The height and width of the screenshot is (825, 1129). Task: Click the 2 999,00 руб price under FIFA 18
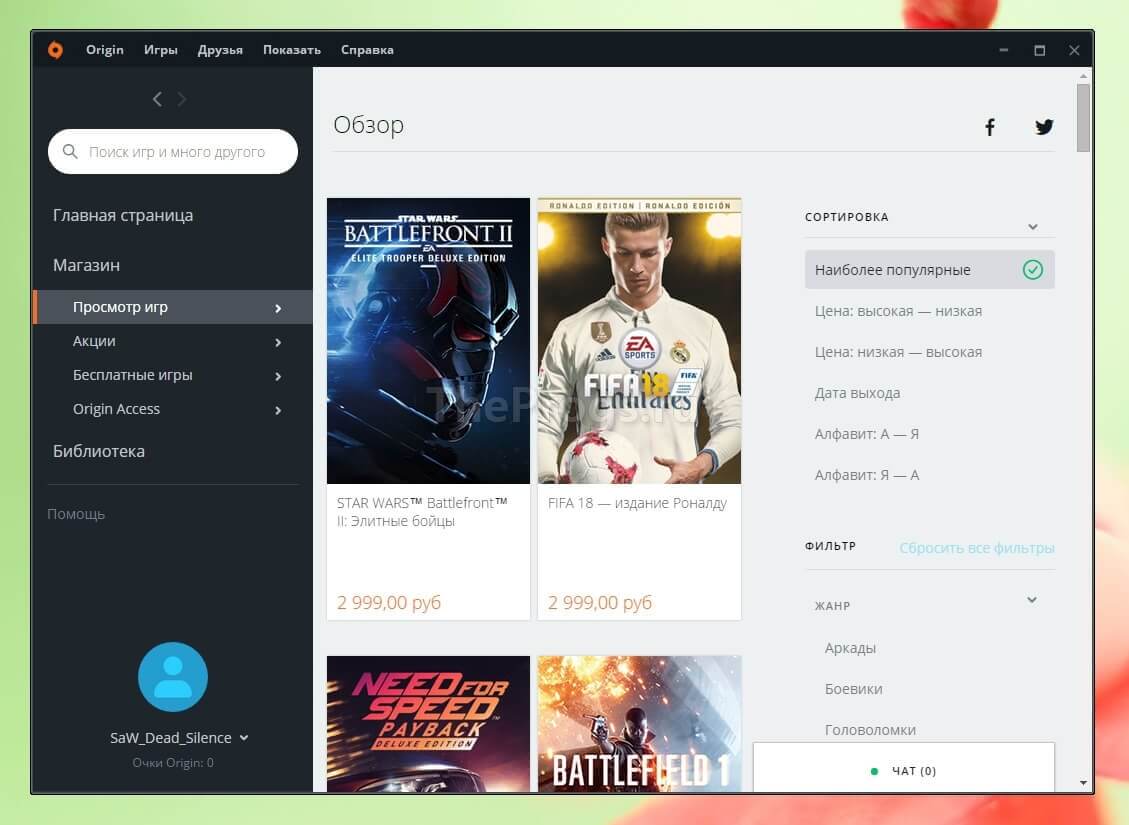tap(600, 603)
